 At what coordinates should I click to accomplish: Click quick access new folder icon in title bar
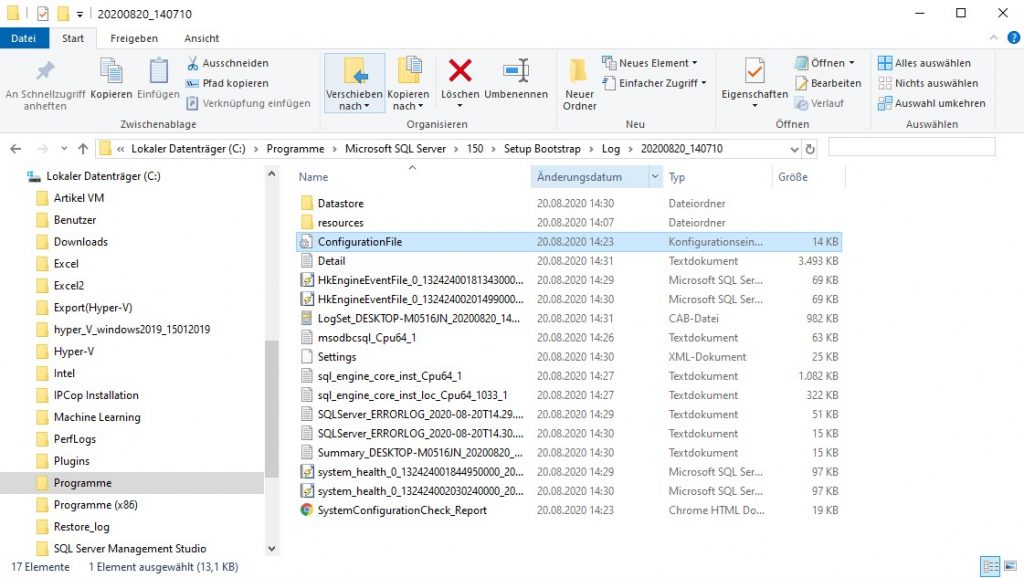point(63,13)
